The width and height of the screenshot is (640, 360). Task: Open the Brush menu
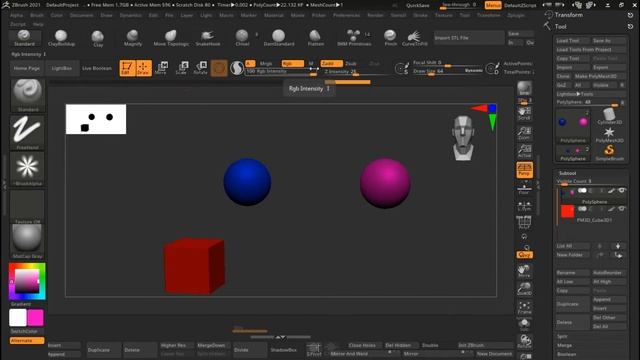click(37, 15)
